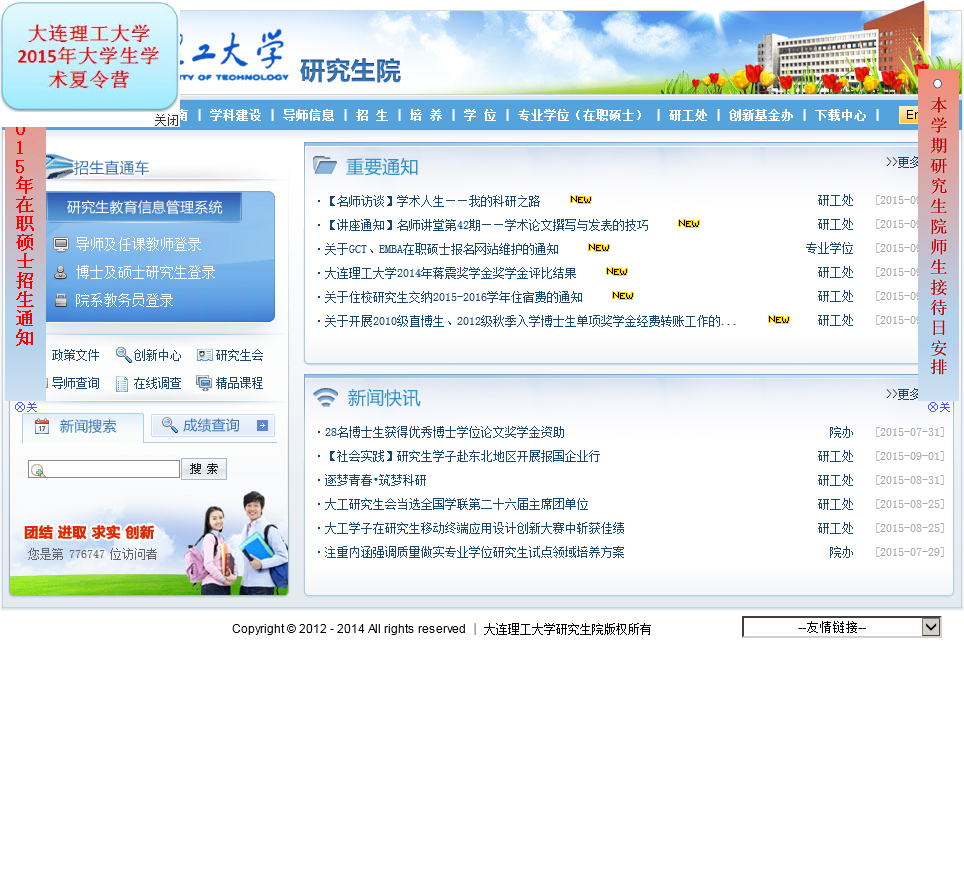Open notice 关于开展2010级直博生...转账工作

pos(530,321)
